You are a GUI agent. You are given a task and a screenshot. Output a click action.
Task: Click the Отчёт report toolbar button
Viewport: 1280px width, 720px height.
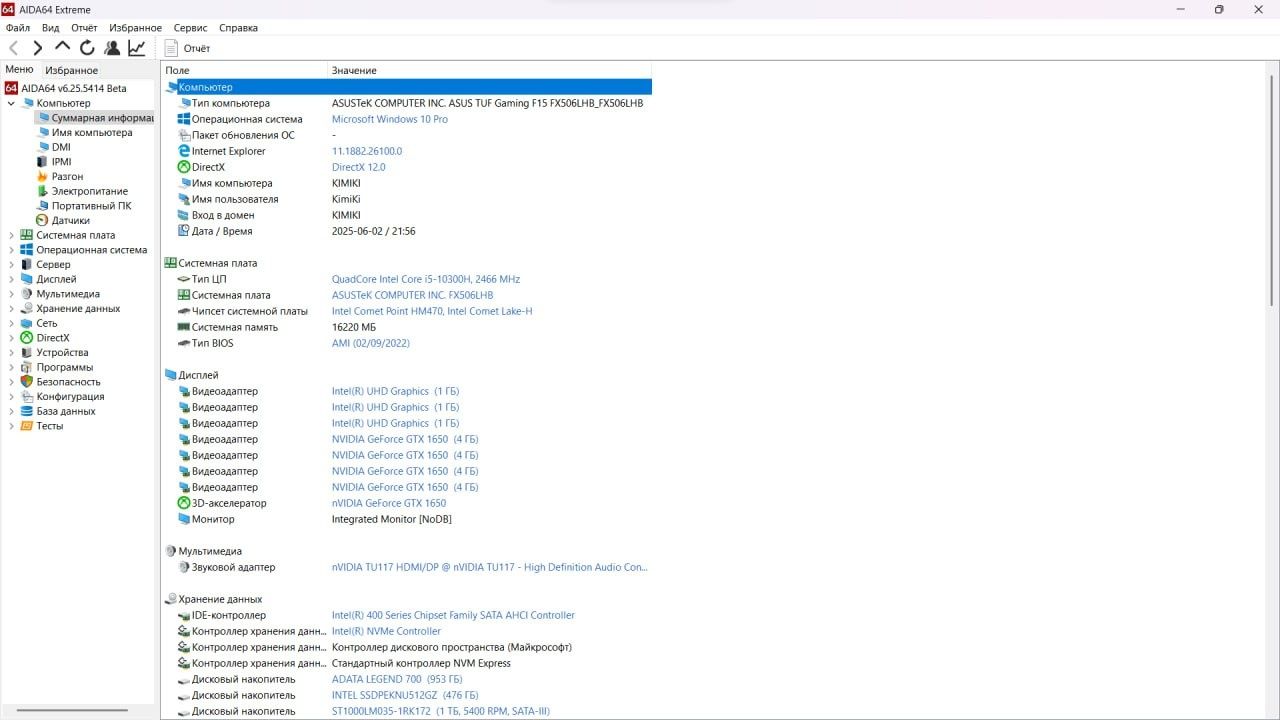point(187,48)
